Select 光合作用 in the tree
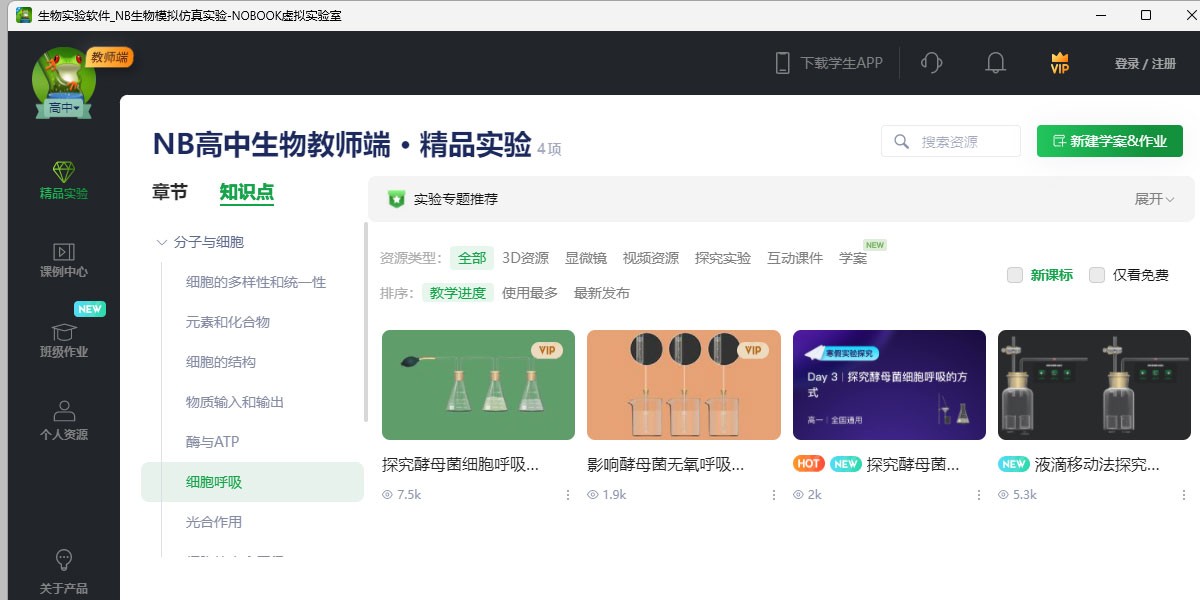This screenshot has height=600, width=1200. click(x=214, y=522)
